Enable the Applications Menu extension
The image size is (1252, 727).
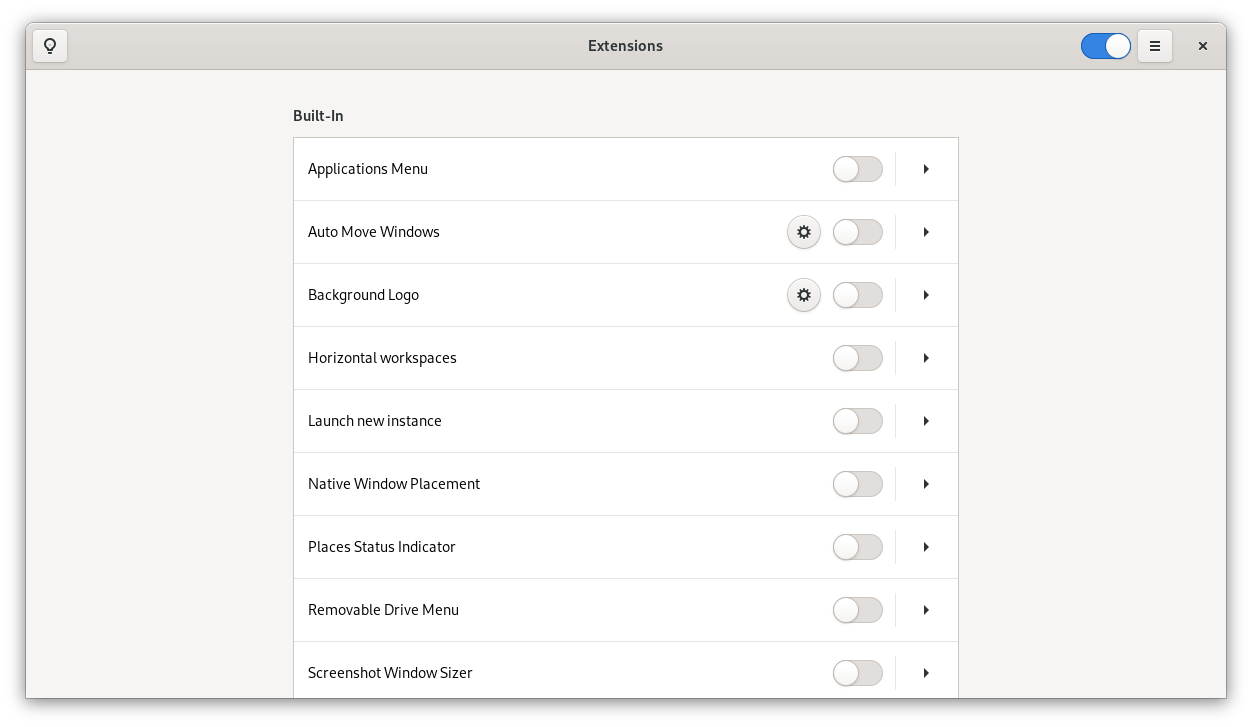[858, 169]
